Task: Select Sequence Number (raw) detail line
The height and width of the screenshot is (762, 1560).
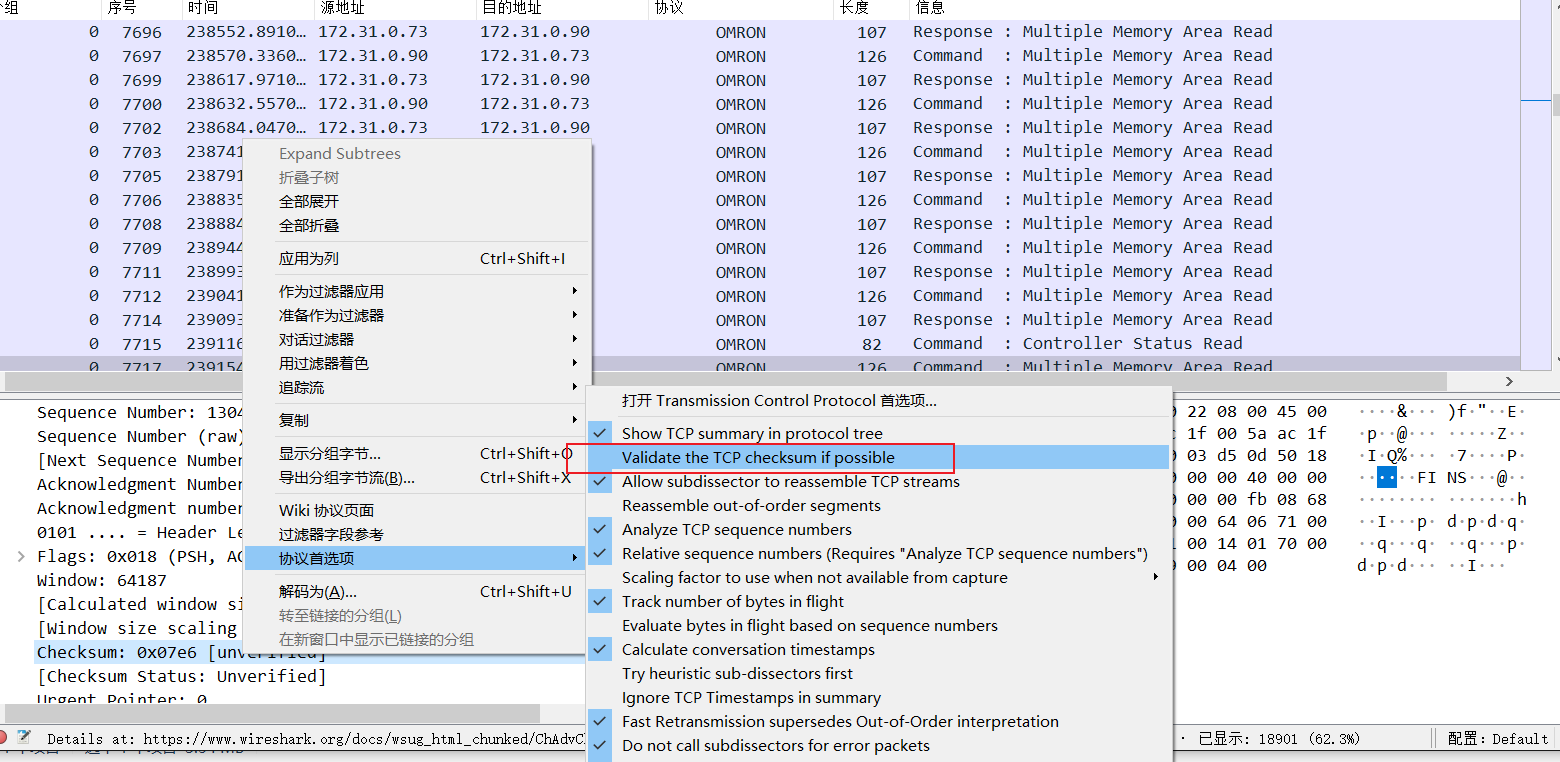Action: (140, 436)
